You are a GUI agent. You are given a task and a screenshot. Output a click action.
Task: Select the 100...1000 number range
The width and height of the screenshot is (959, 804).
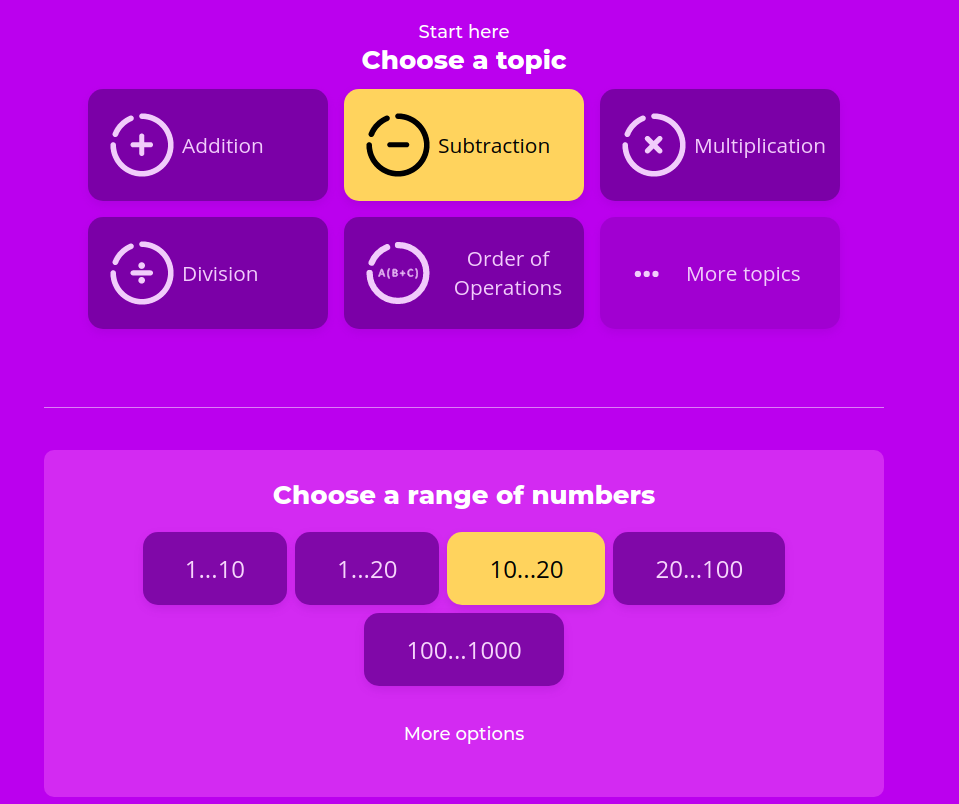[x=463, y=649]
